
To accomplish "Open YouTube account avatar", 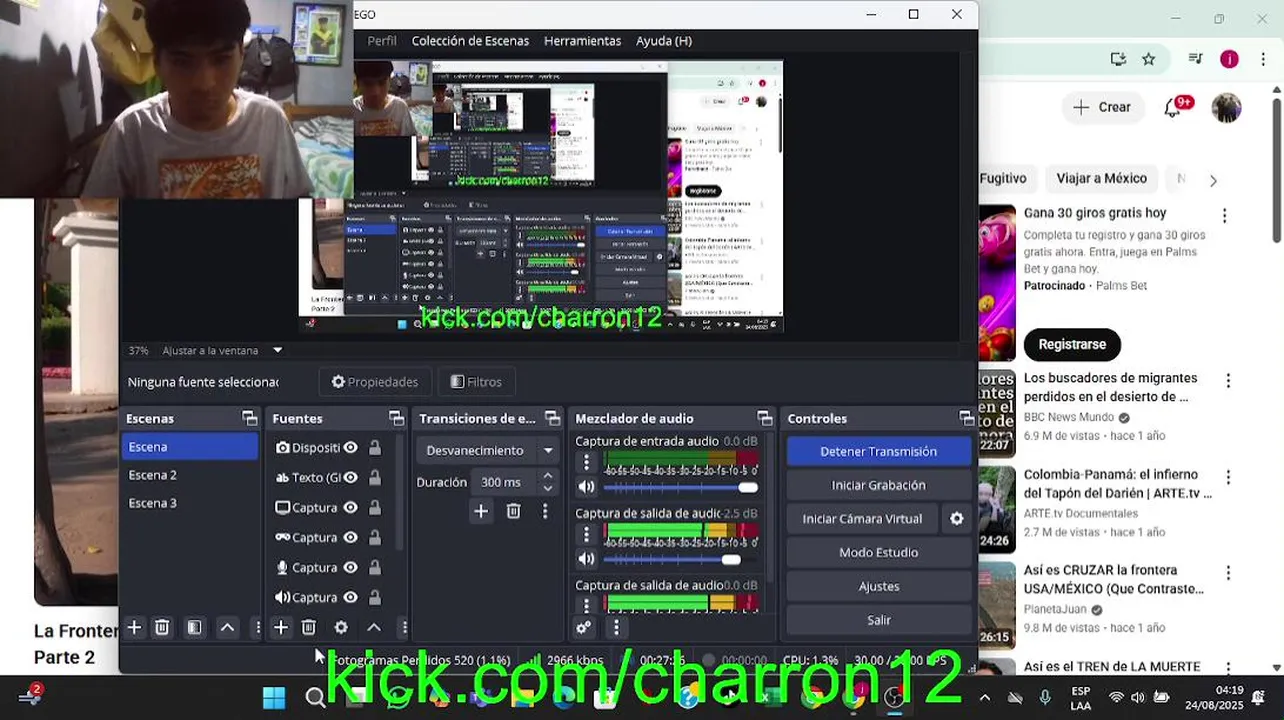I will pos(1226,107).
